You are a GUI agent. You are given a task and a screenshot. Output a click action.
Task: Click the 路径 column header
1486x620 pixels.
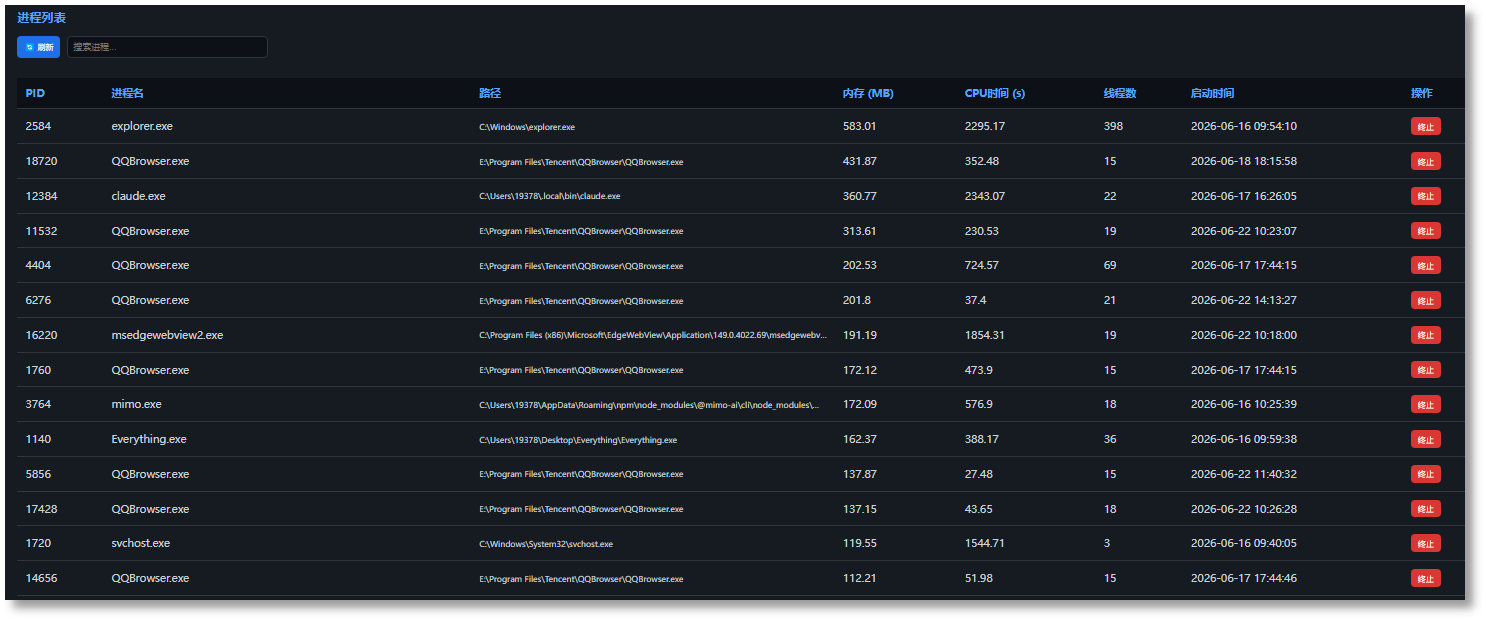pyautogui.click(x=490, y=93)
